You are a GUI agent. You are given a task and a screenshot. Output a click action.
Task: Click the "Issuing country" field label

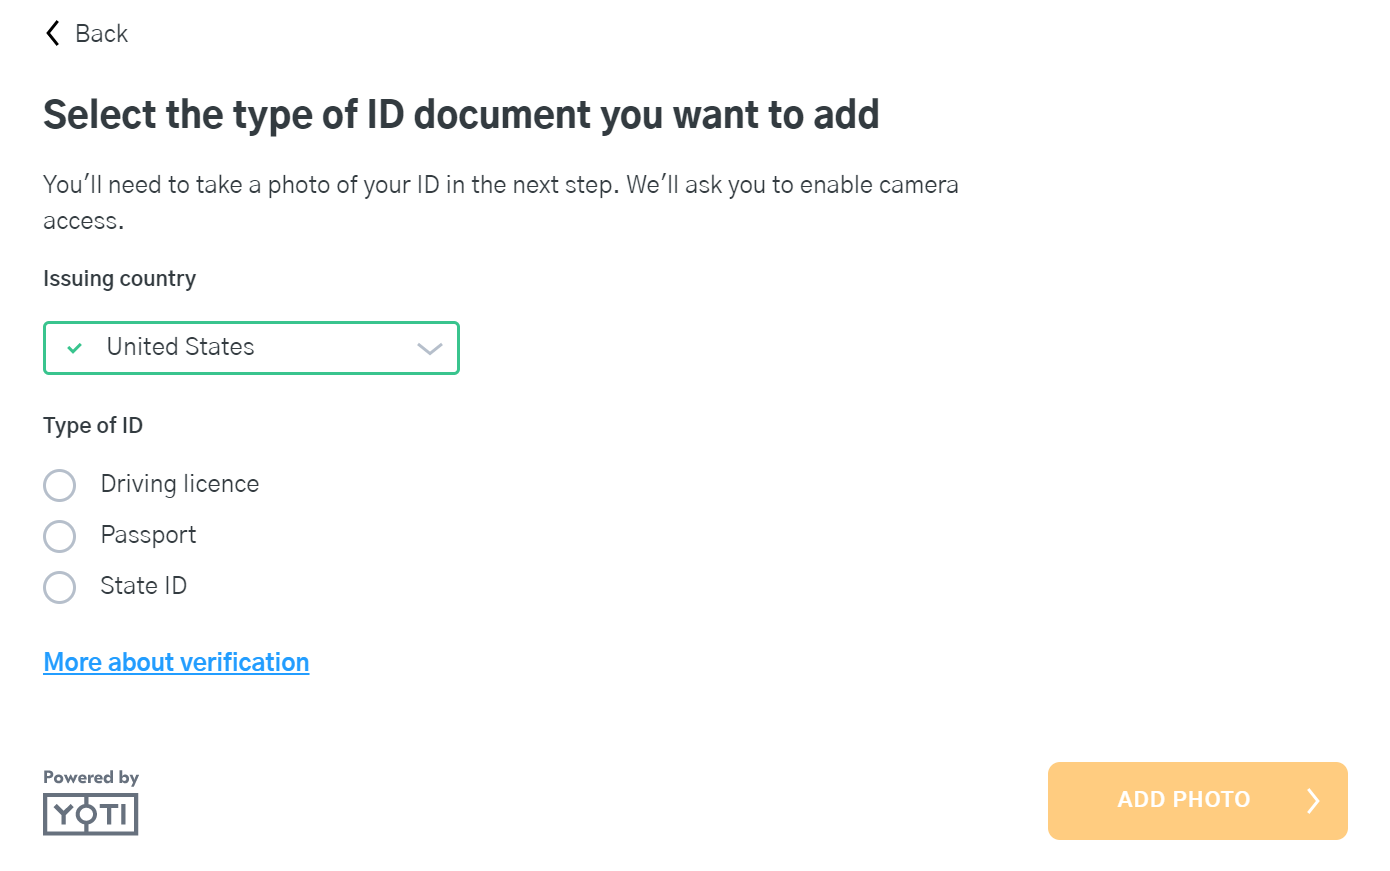(120, 279)
